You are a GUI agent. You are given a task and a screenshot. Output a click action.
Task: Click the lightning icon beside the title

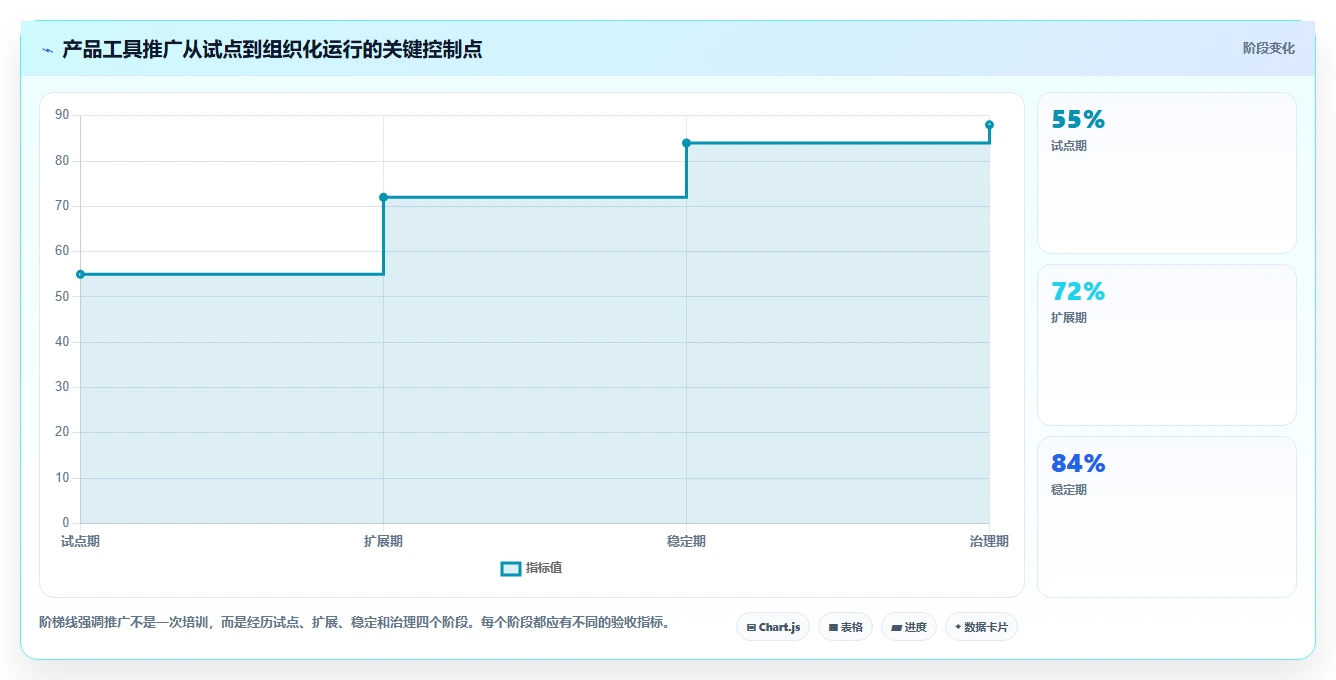47,50
